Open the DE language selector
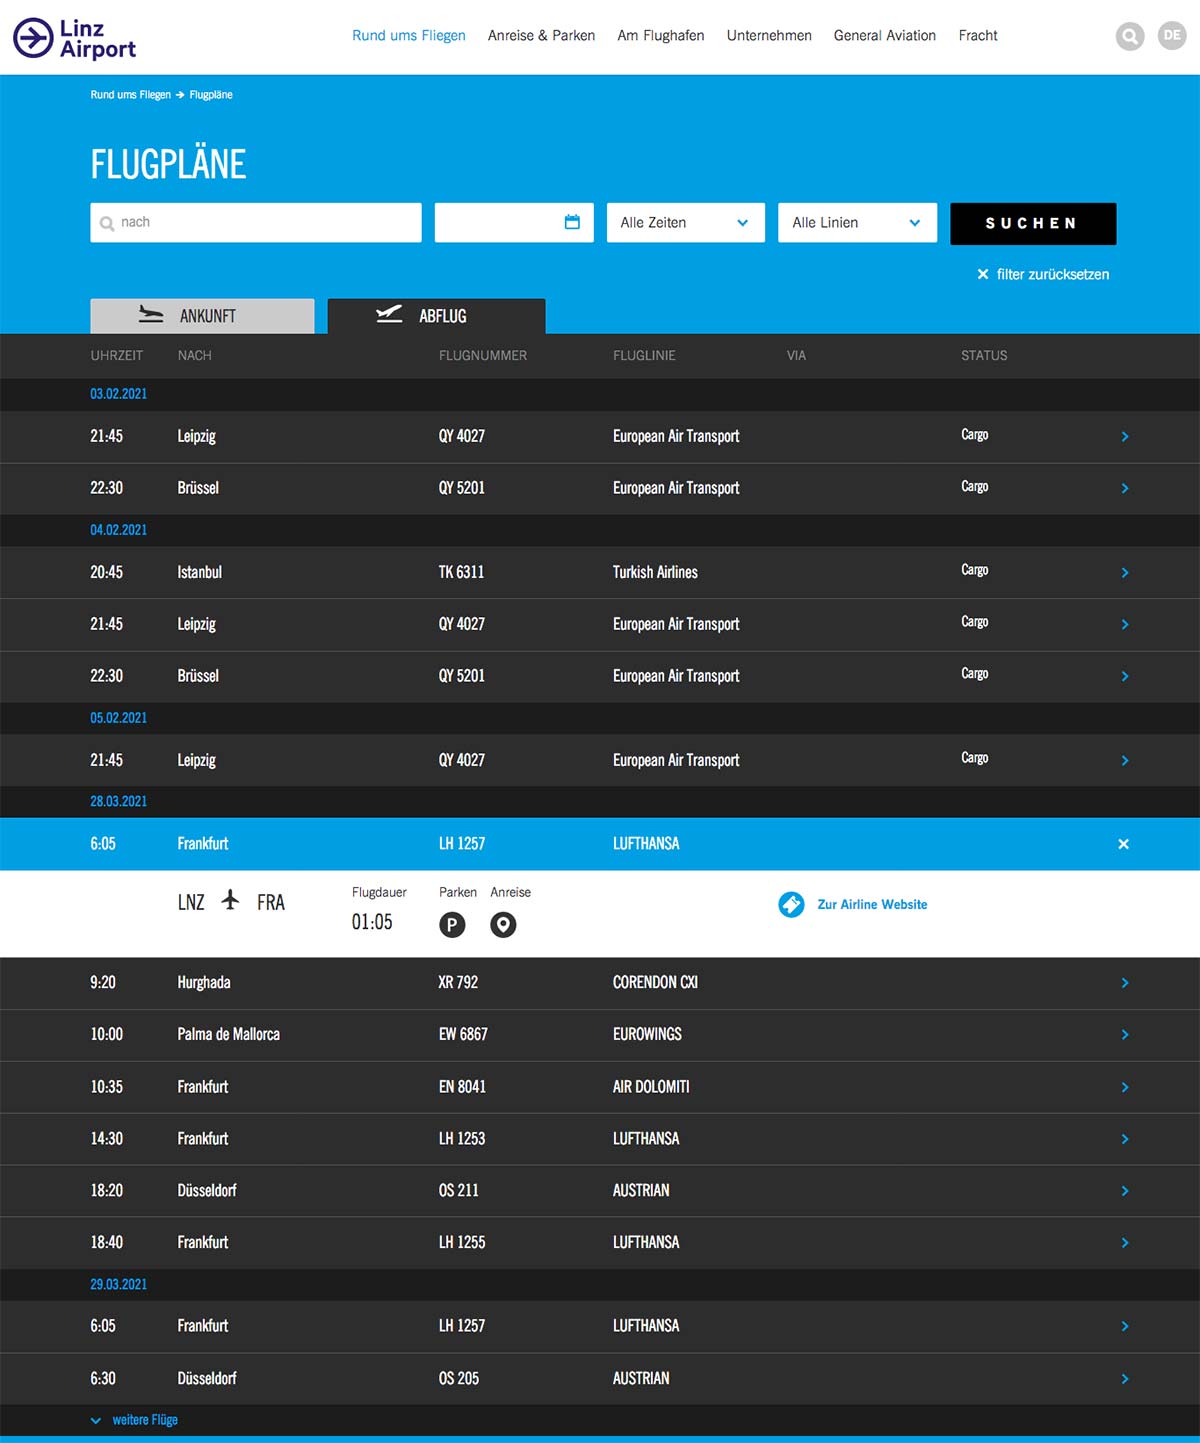 1172,36
